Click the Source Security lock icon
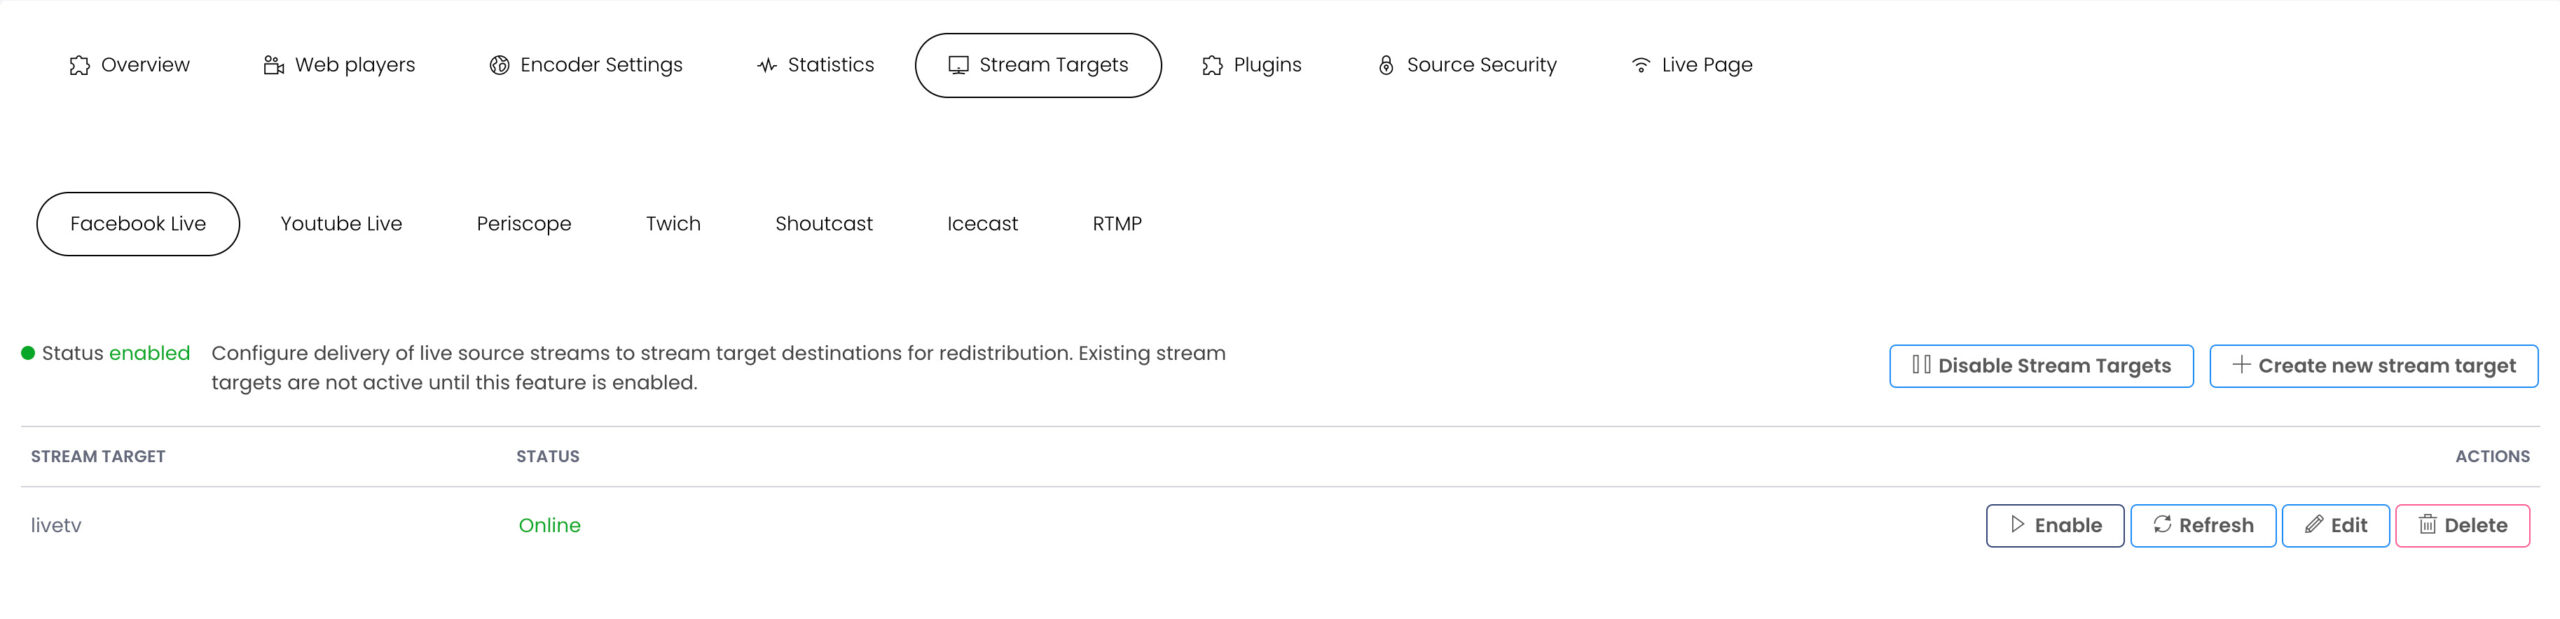 pos(1386,65)
